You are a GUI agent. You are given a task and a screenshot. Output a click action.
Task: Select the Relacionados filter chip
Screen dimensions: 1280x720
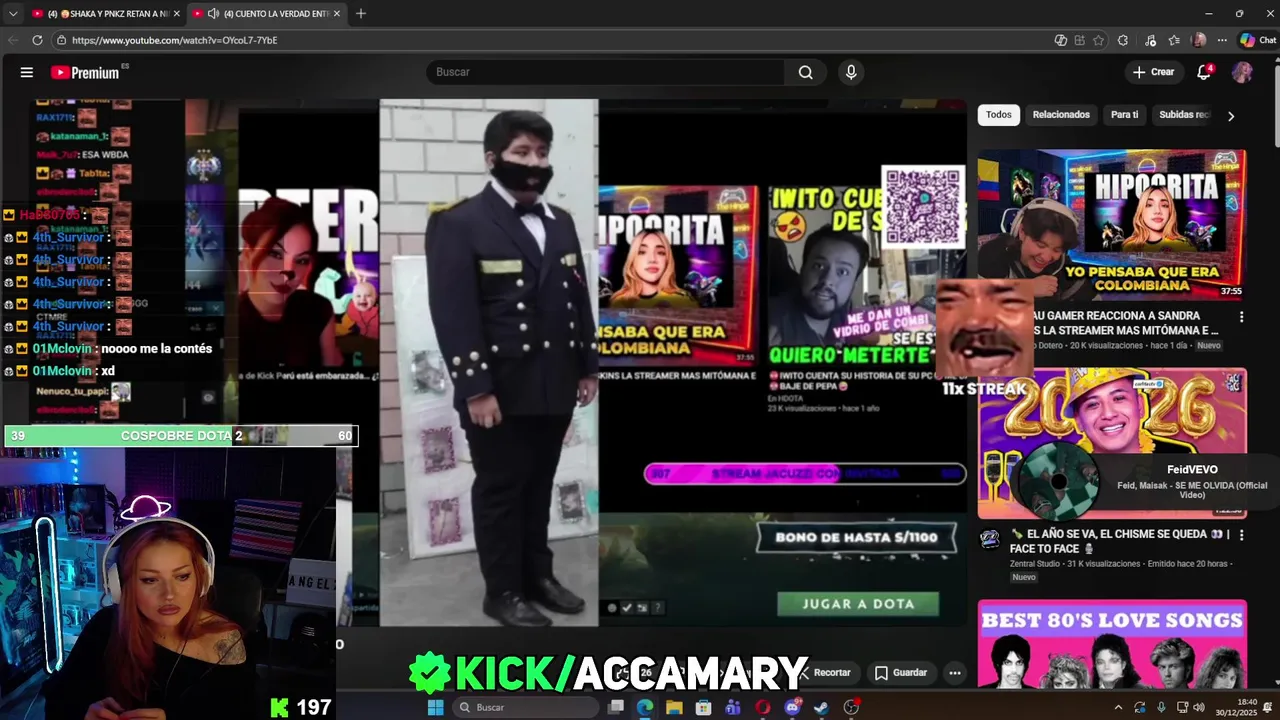click(x=1061, y=115)
